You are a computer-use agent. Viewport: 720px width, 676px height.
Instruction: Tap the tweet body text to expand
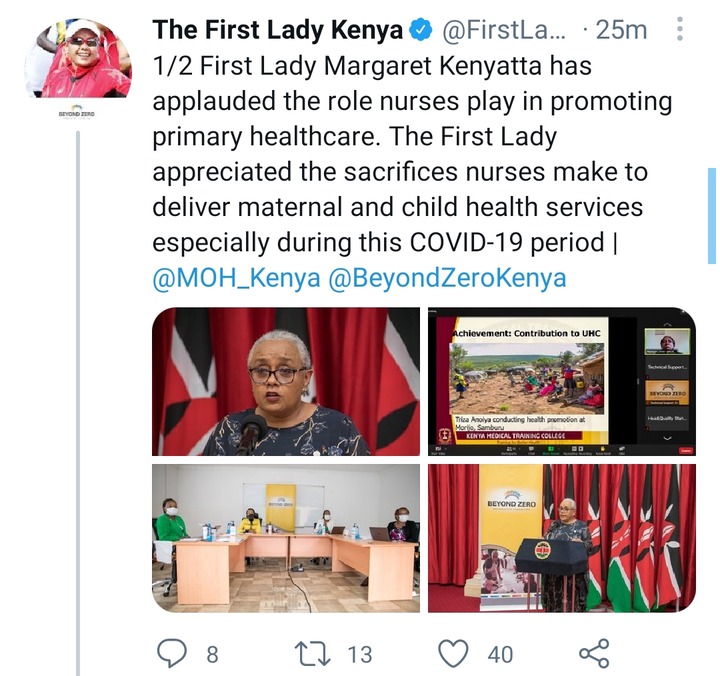(412, 154)
